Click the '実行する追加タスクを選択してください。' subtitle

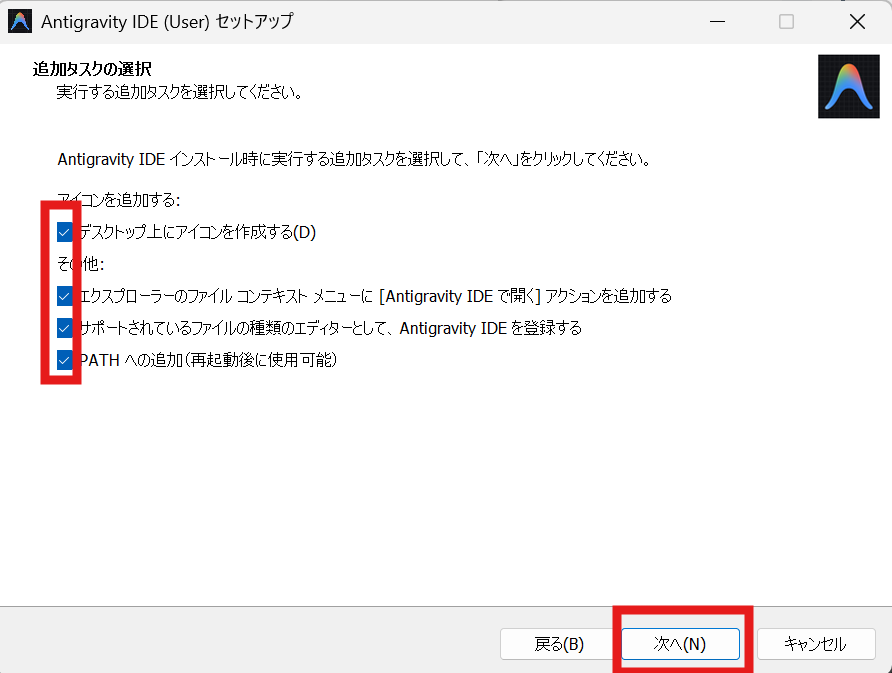coord(180,92)
